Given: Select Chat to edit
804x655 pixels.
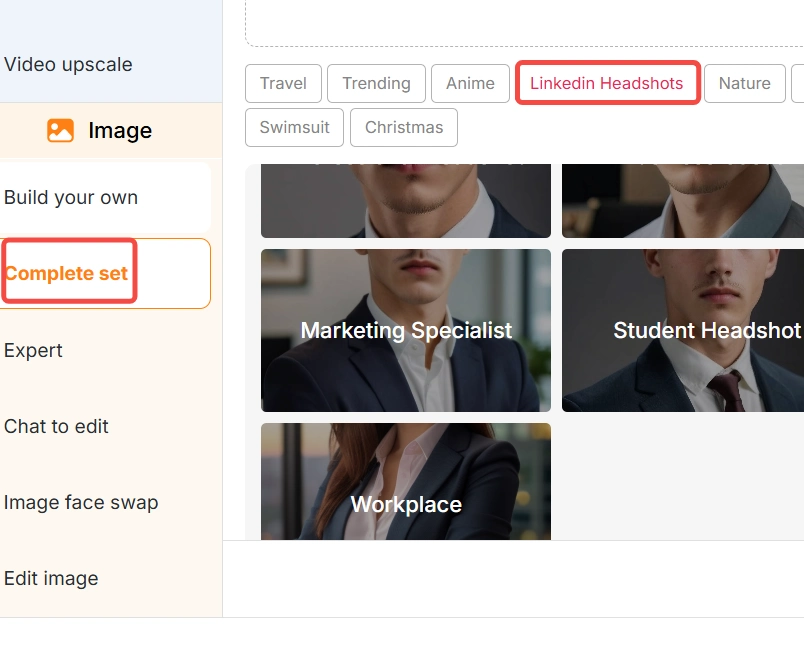Looking at the screenshot, I should [x=55, y=426].
